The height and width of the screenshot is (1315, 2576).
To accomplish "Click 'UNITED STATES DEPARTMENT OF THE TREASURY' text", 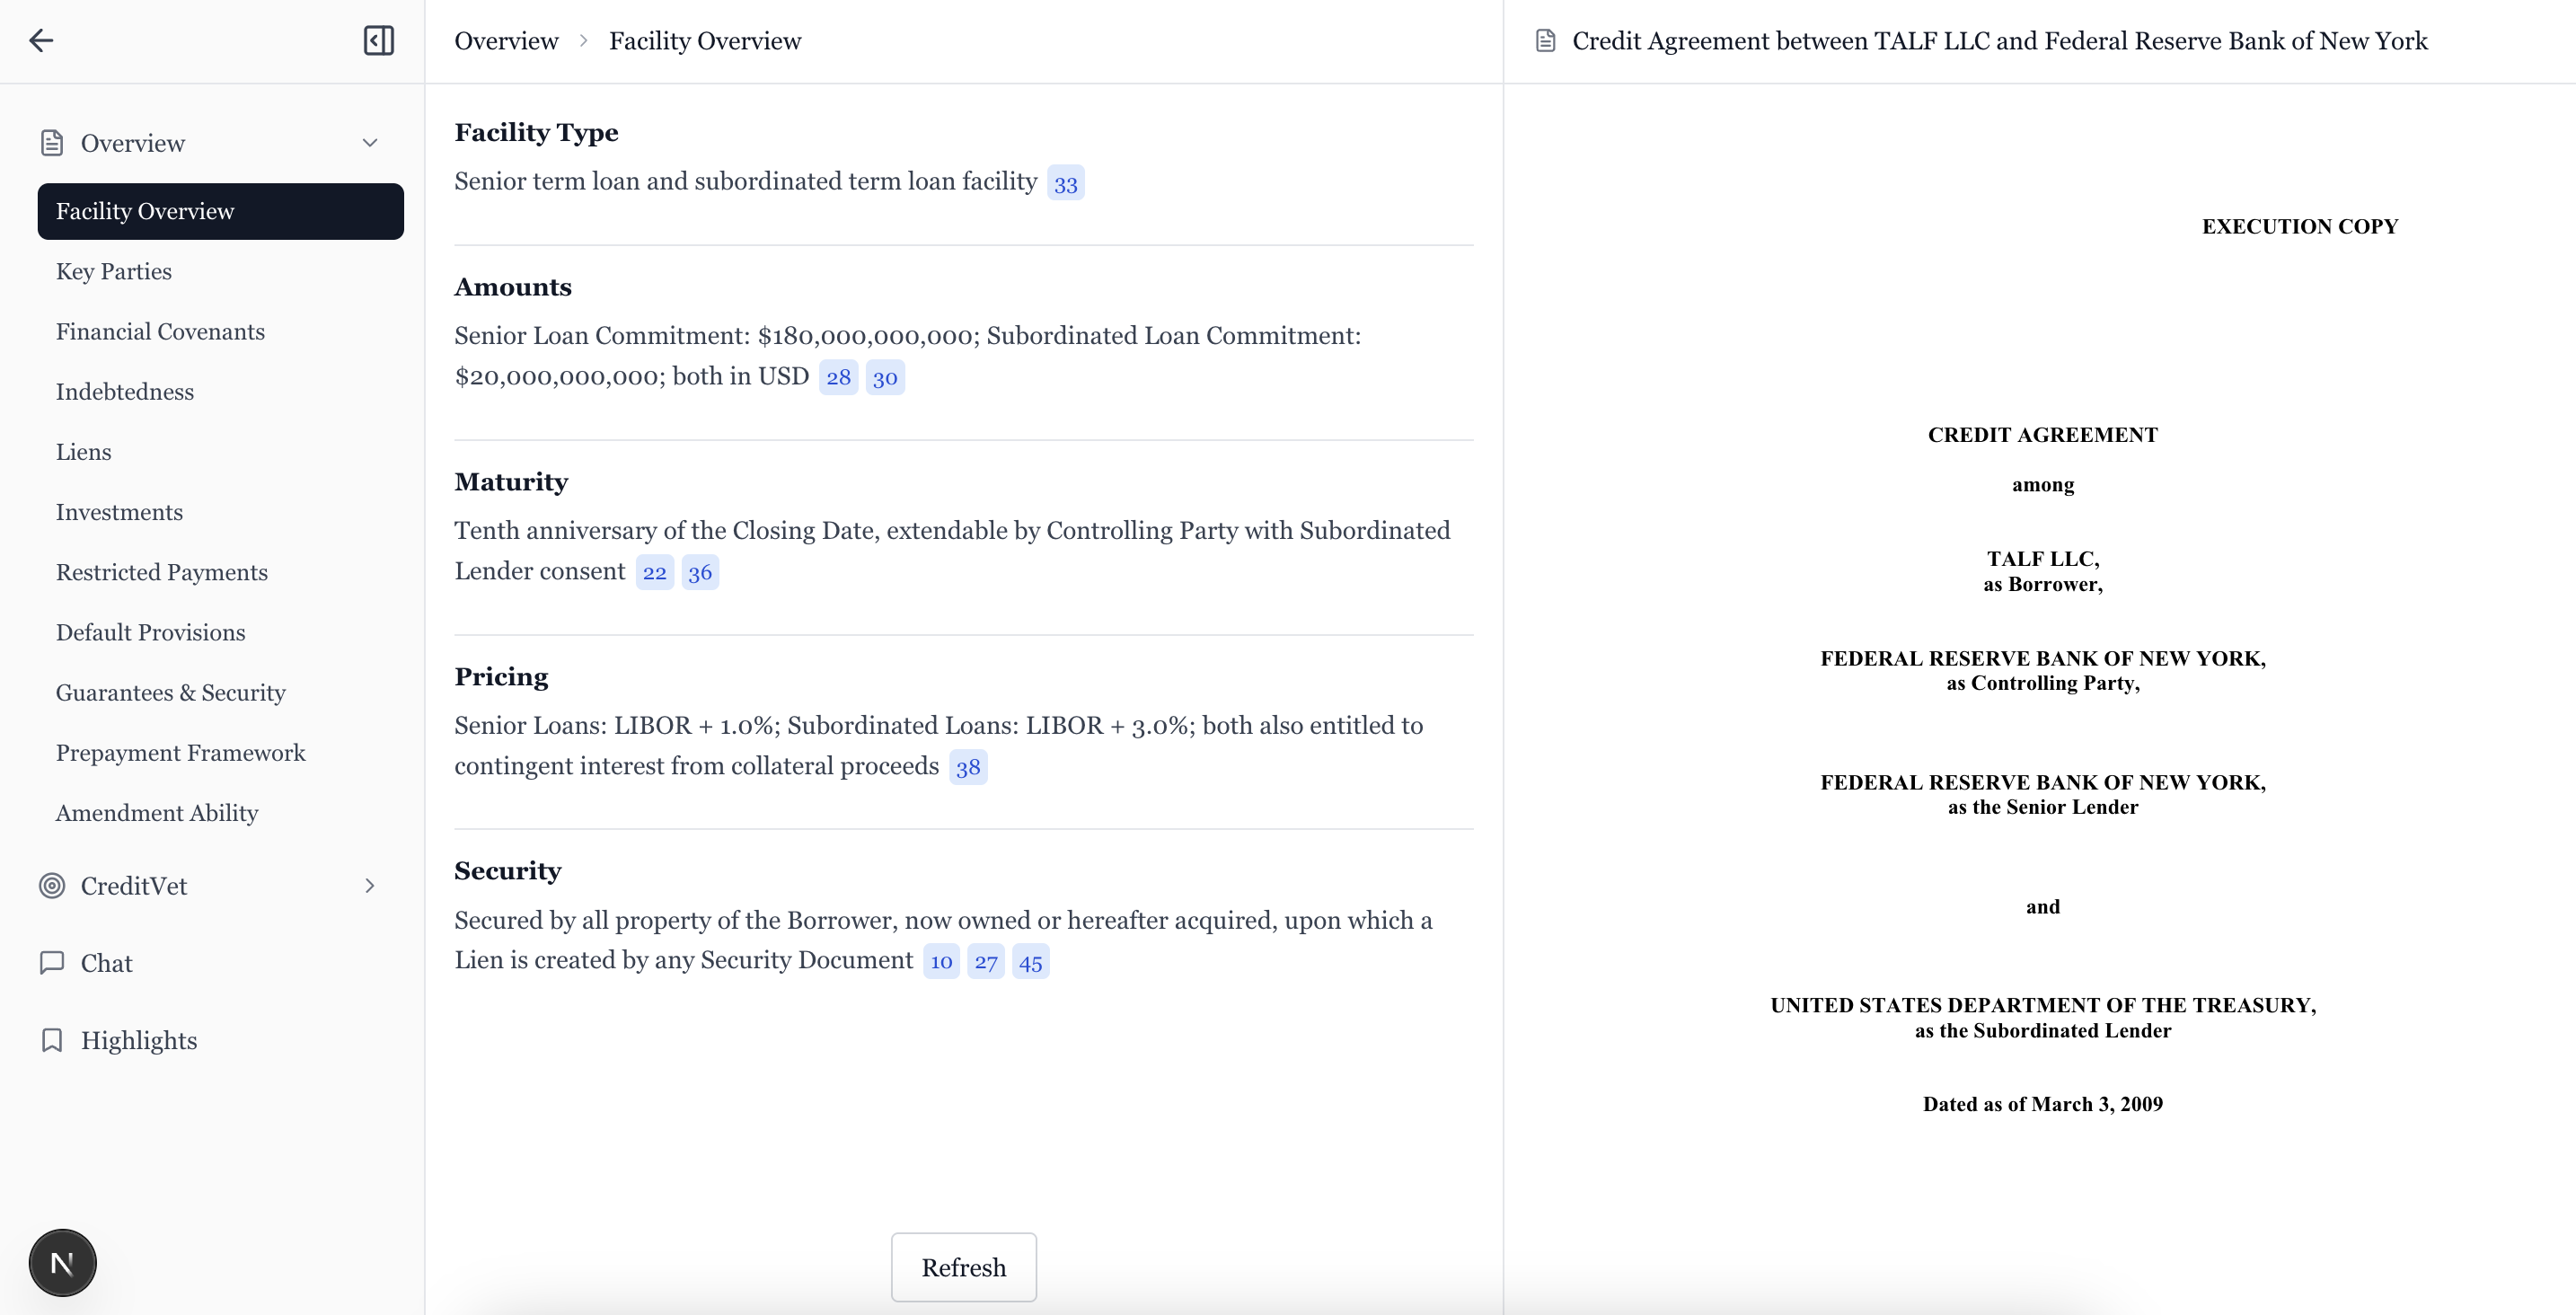I will click(x=2043, y=1005).
